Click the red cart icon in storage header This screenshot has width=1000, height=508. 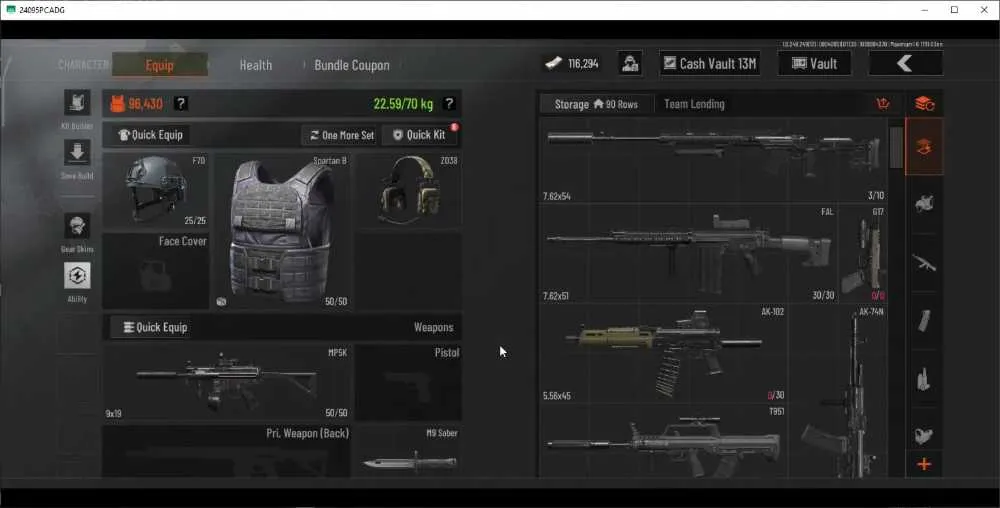(x=883, y=103)
